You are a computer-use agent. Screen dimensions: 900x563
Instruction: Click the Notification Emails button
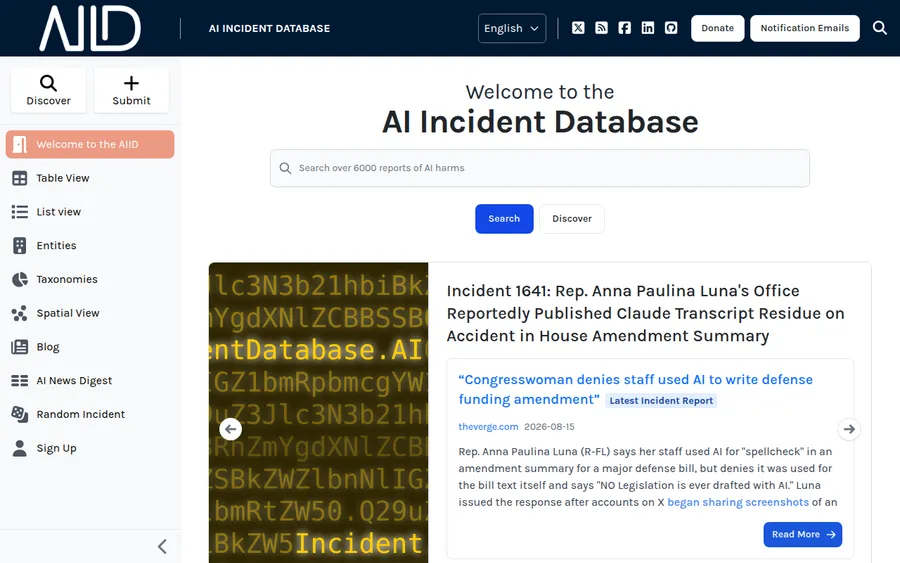(x=805, y=28)
